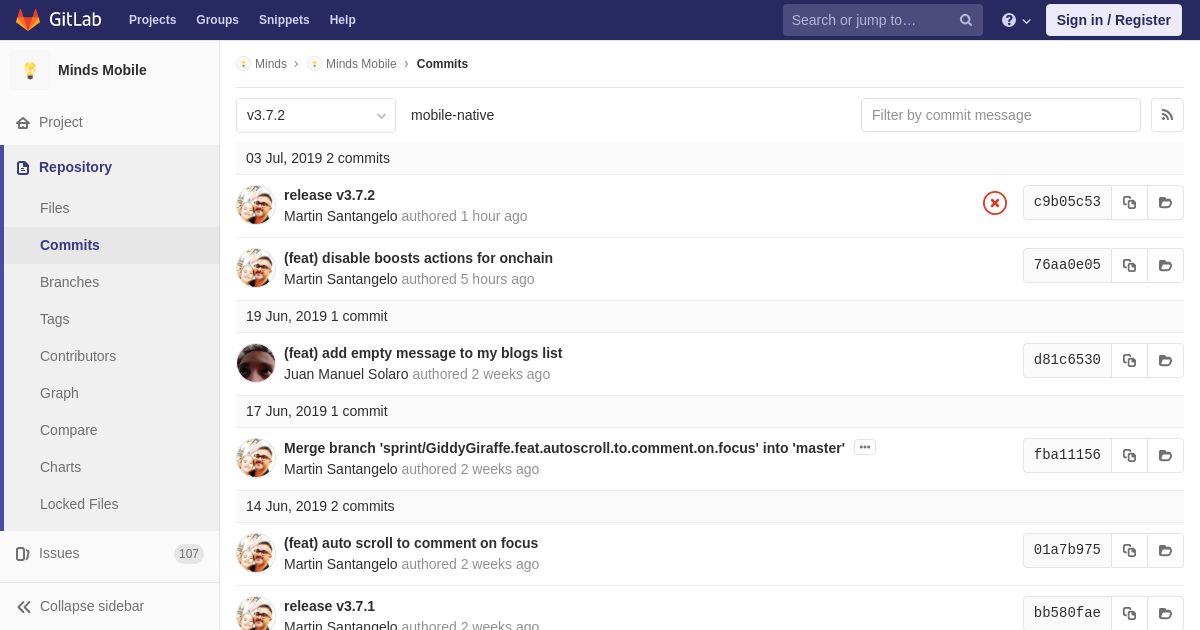Click Sign in / Register button

1113,20
